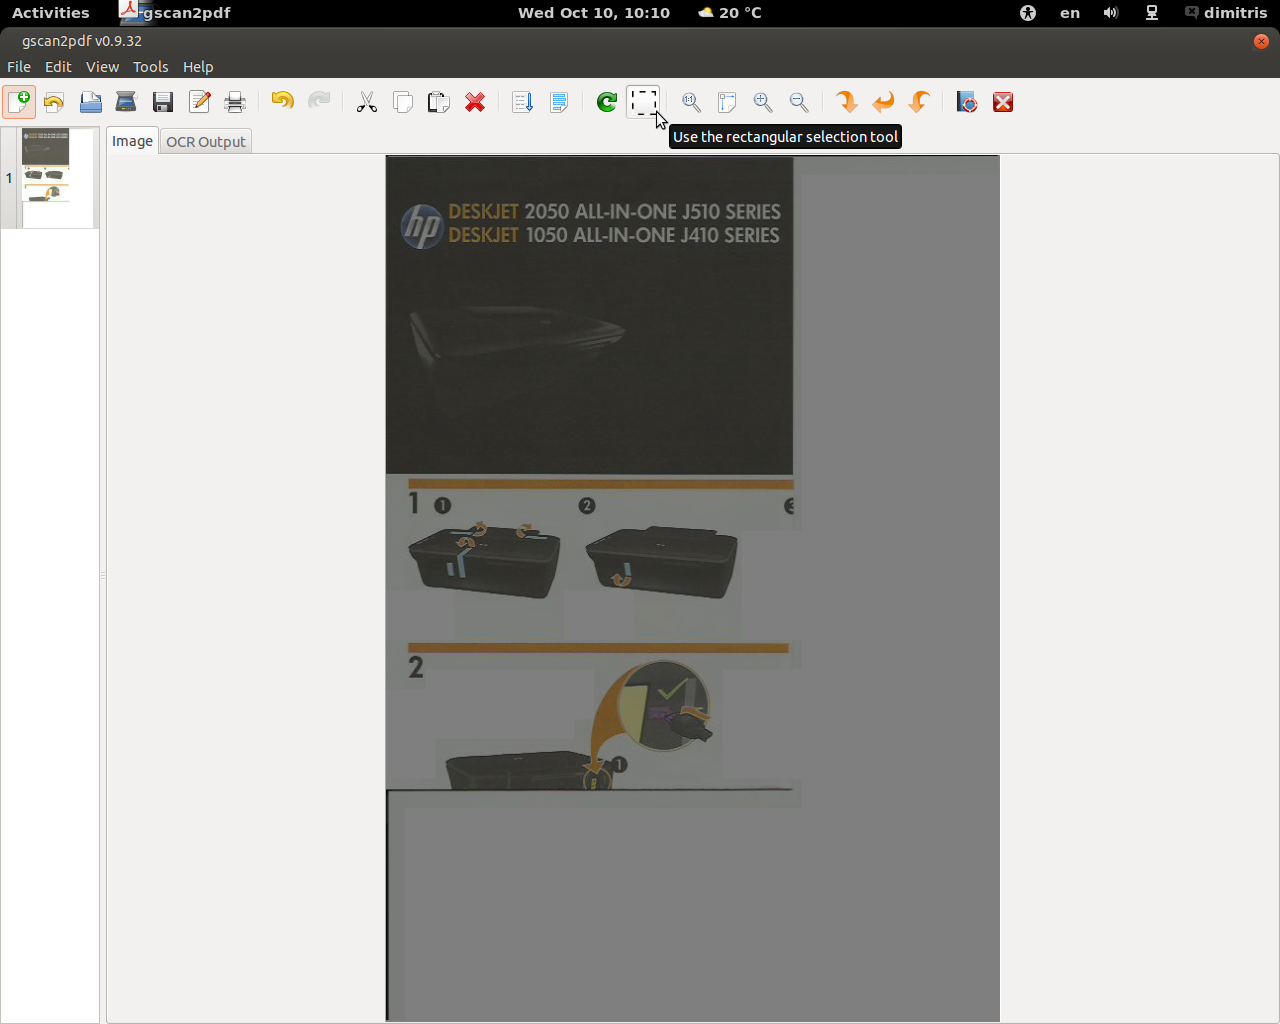The image size is (1280, 1024).
Task: Click the Cut scissors icon
Action: pos(367,102)
